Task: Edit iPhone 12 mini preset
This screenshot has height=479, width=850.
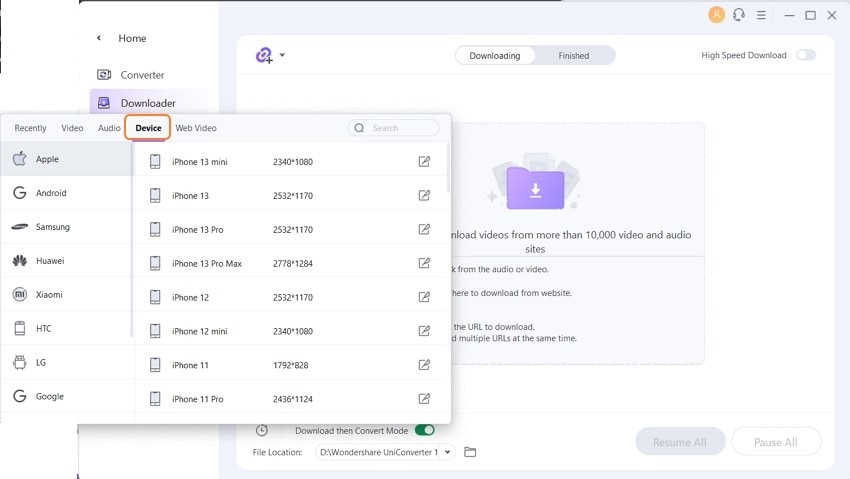Action: point(424,331)
